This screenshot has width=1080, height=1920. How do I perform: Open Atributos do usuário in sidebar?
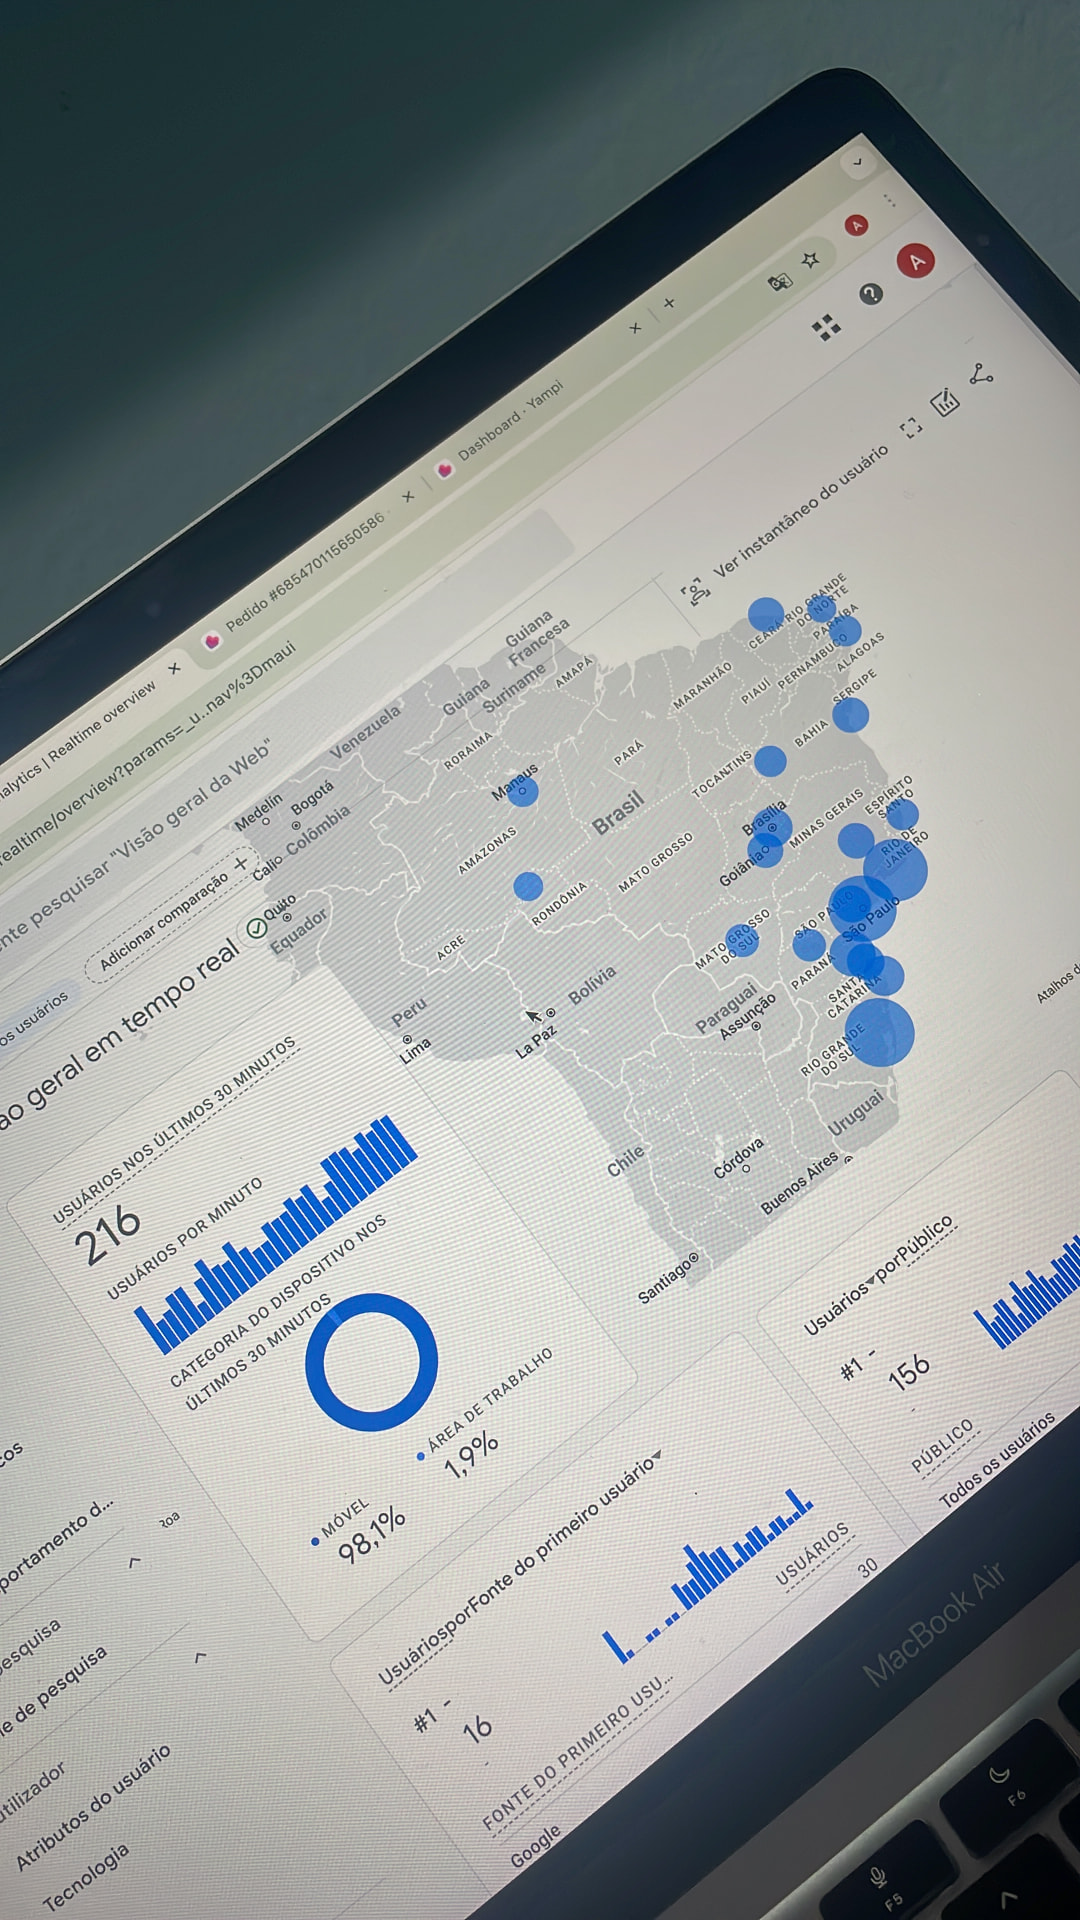coord(94,1808)
